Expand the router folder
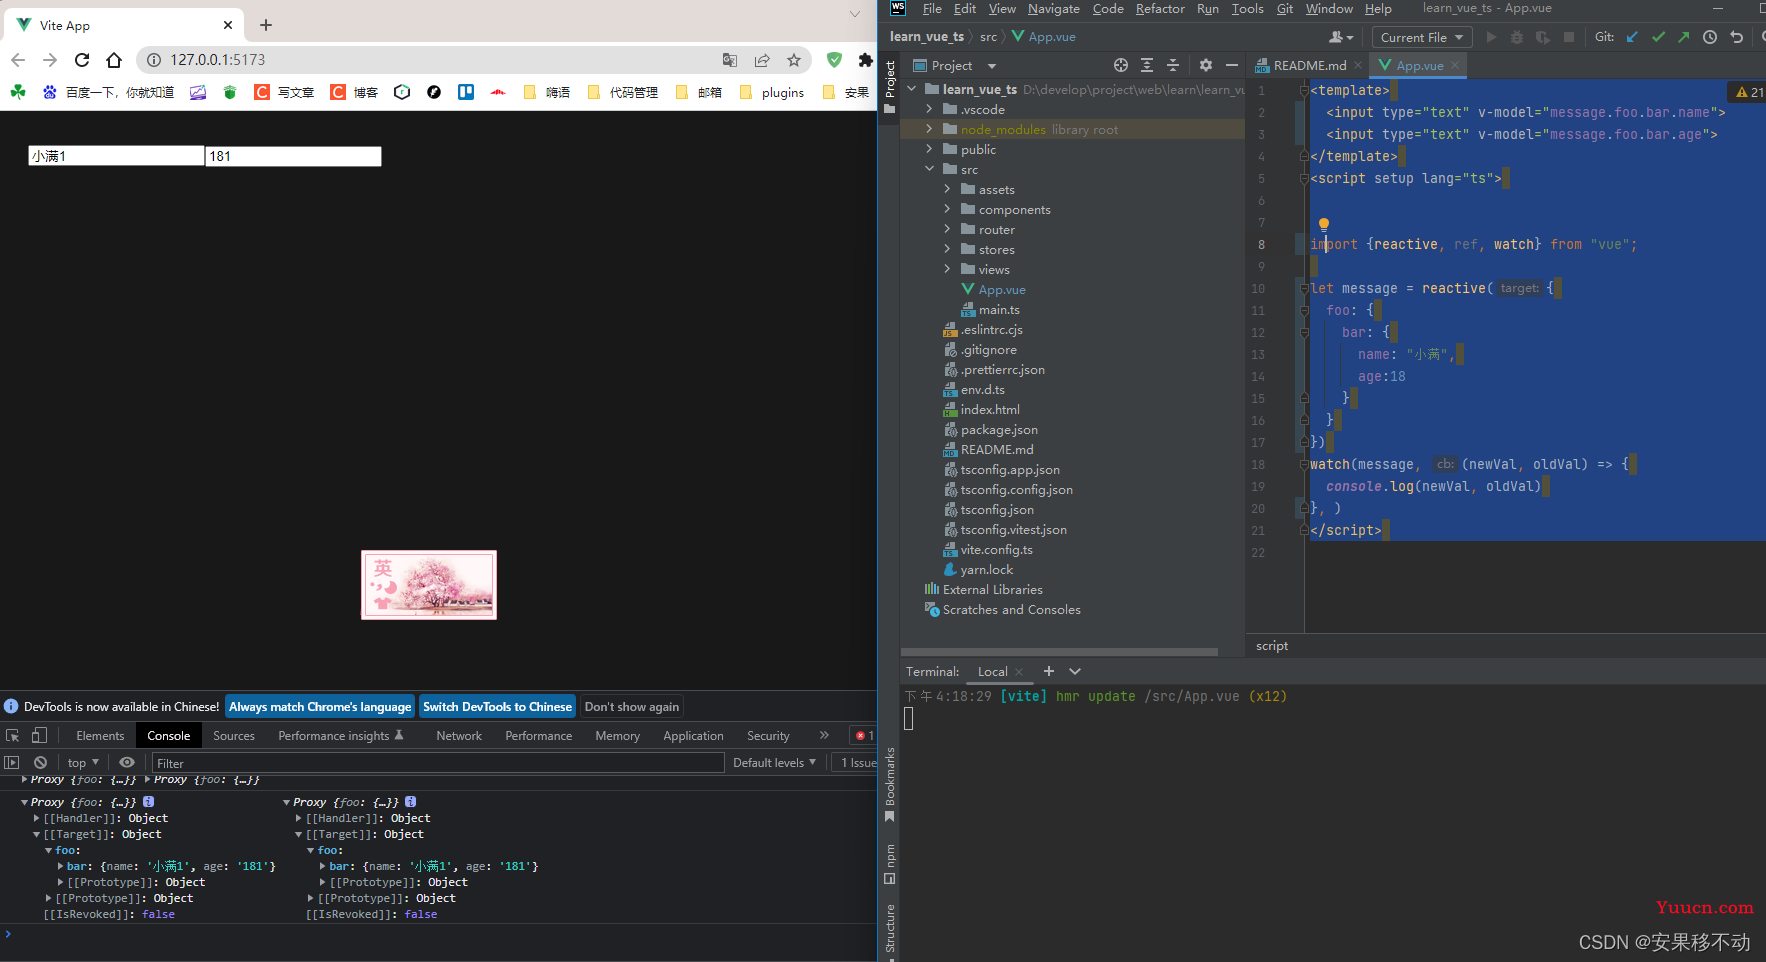1766x962 pixels. click(947, 229)
